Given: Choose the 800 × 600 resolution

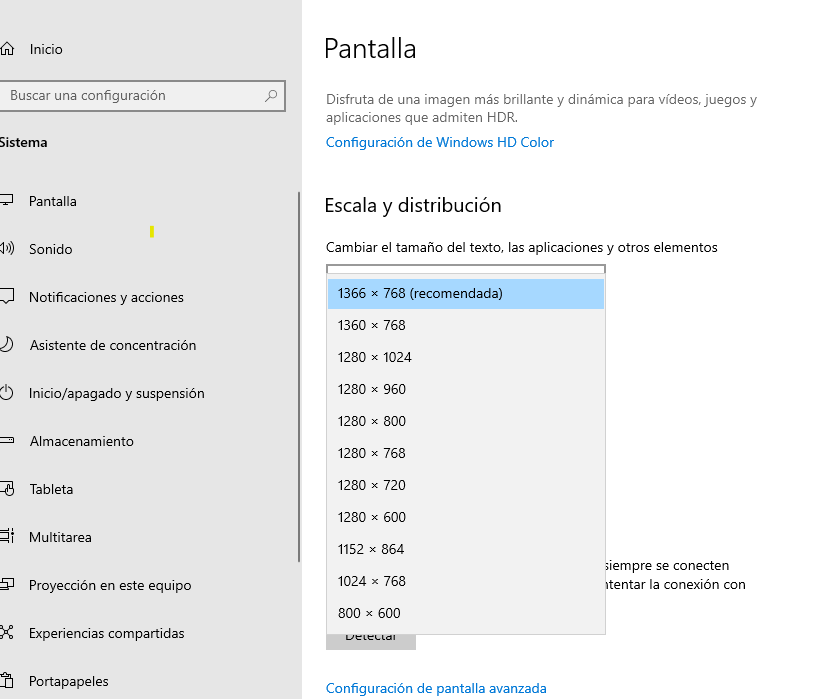Looking at the screenshot, I should coord(466,614).
